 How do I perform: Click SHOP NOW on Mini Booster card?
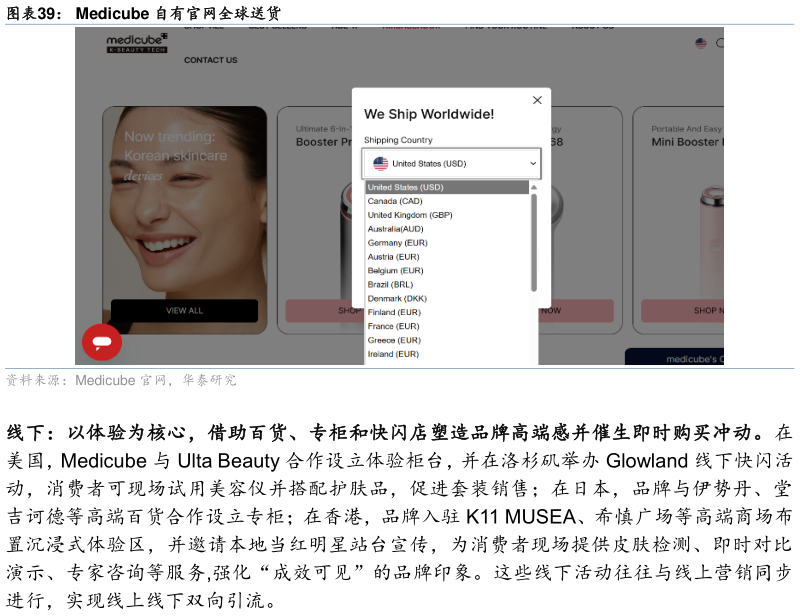683,310
